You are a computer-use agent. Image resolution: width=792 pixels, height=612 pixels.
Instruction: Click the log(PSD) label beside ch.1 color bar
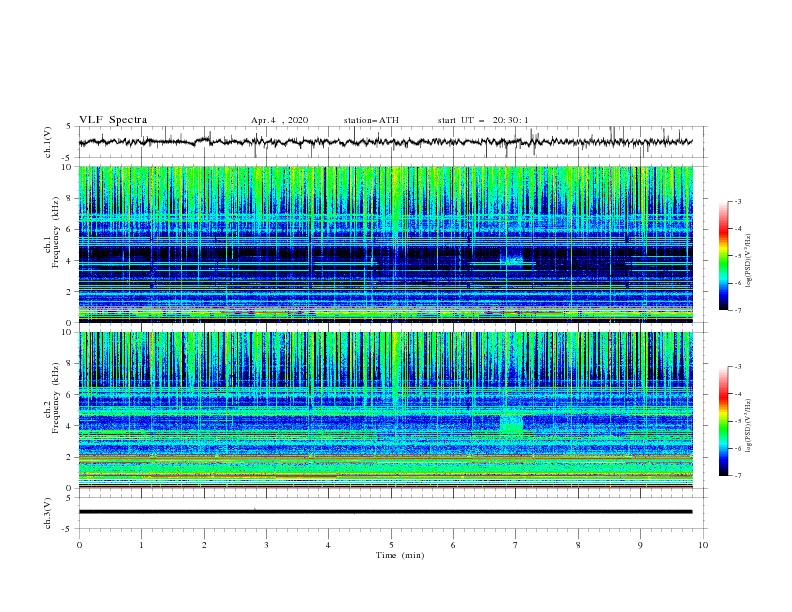tap(749, 260)
